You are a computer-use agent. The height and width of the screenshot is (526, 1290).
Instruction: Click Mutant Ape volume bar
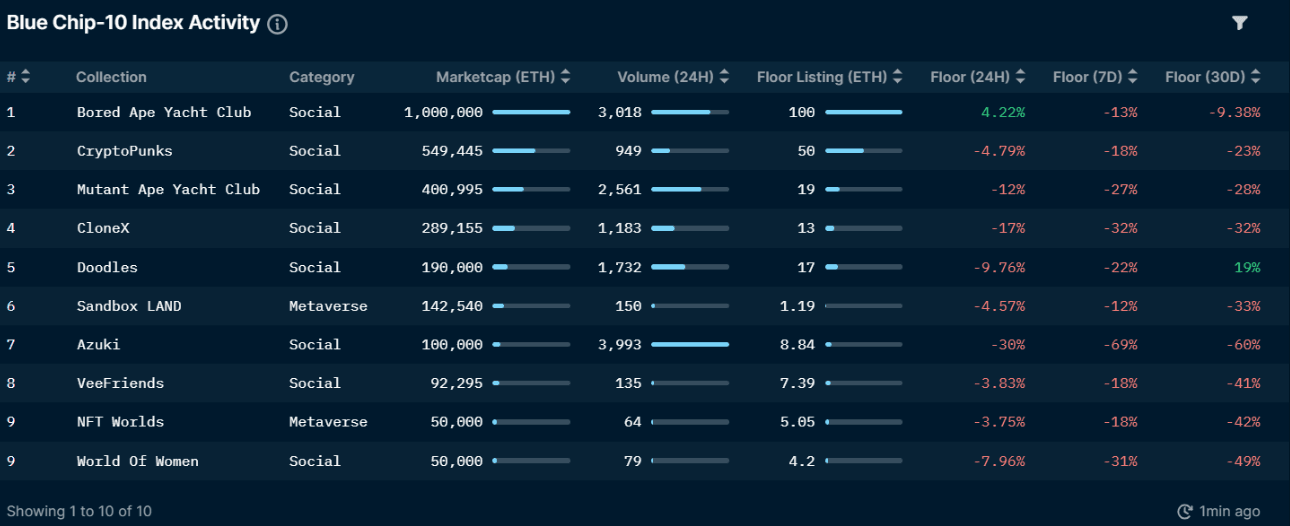[690, 189]
